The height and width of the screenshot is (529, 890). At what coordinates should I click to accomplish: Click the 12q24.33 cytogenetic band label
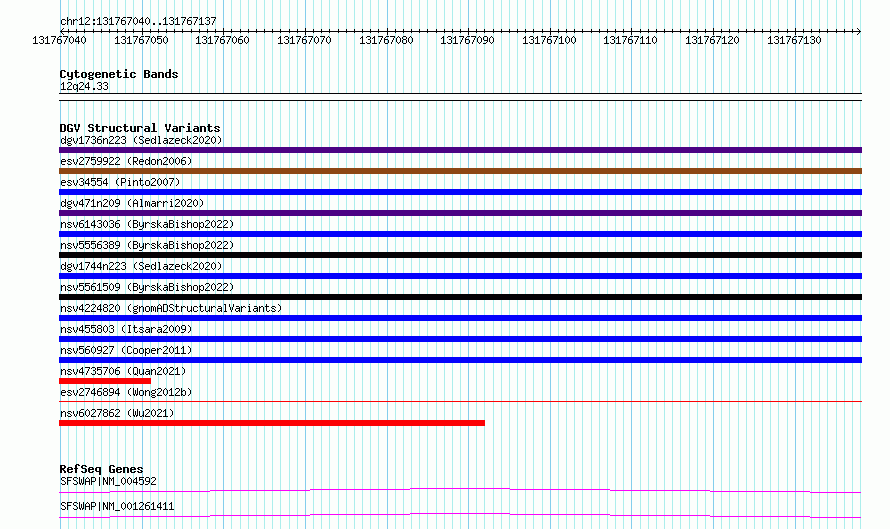click(x=84, y=86)
